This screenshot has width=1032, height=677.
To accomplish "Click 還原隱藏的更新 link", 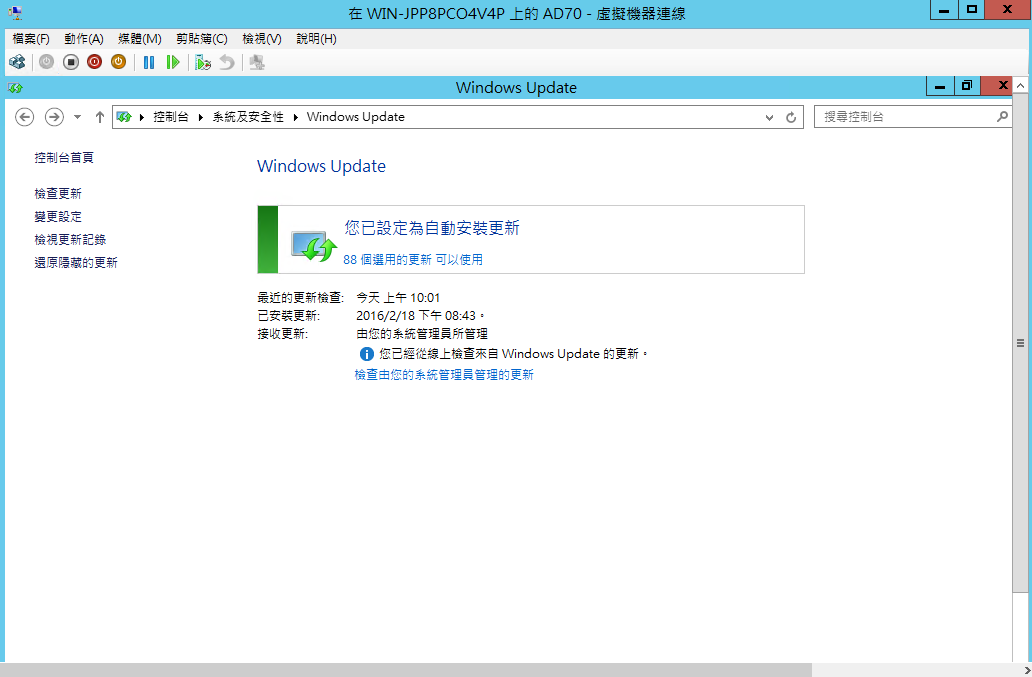I will (76, 263).
